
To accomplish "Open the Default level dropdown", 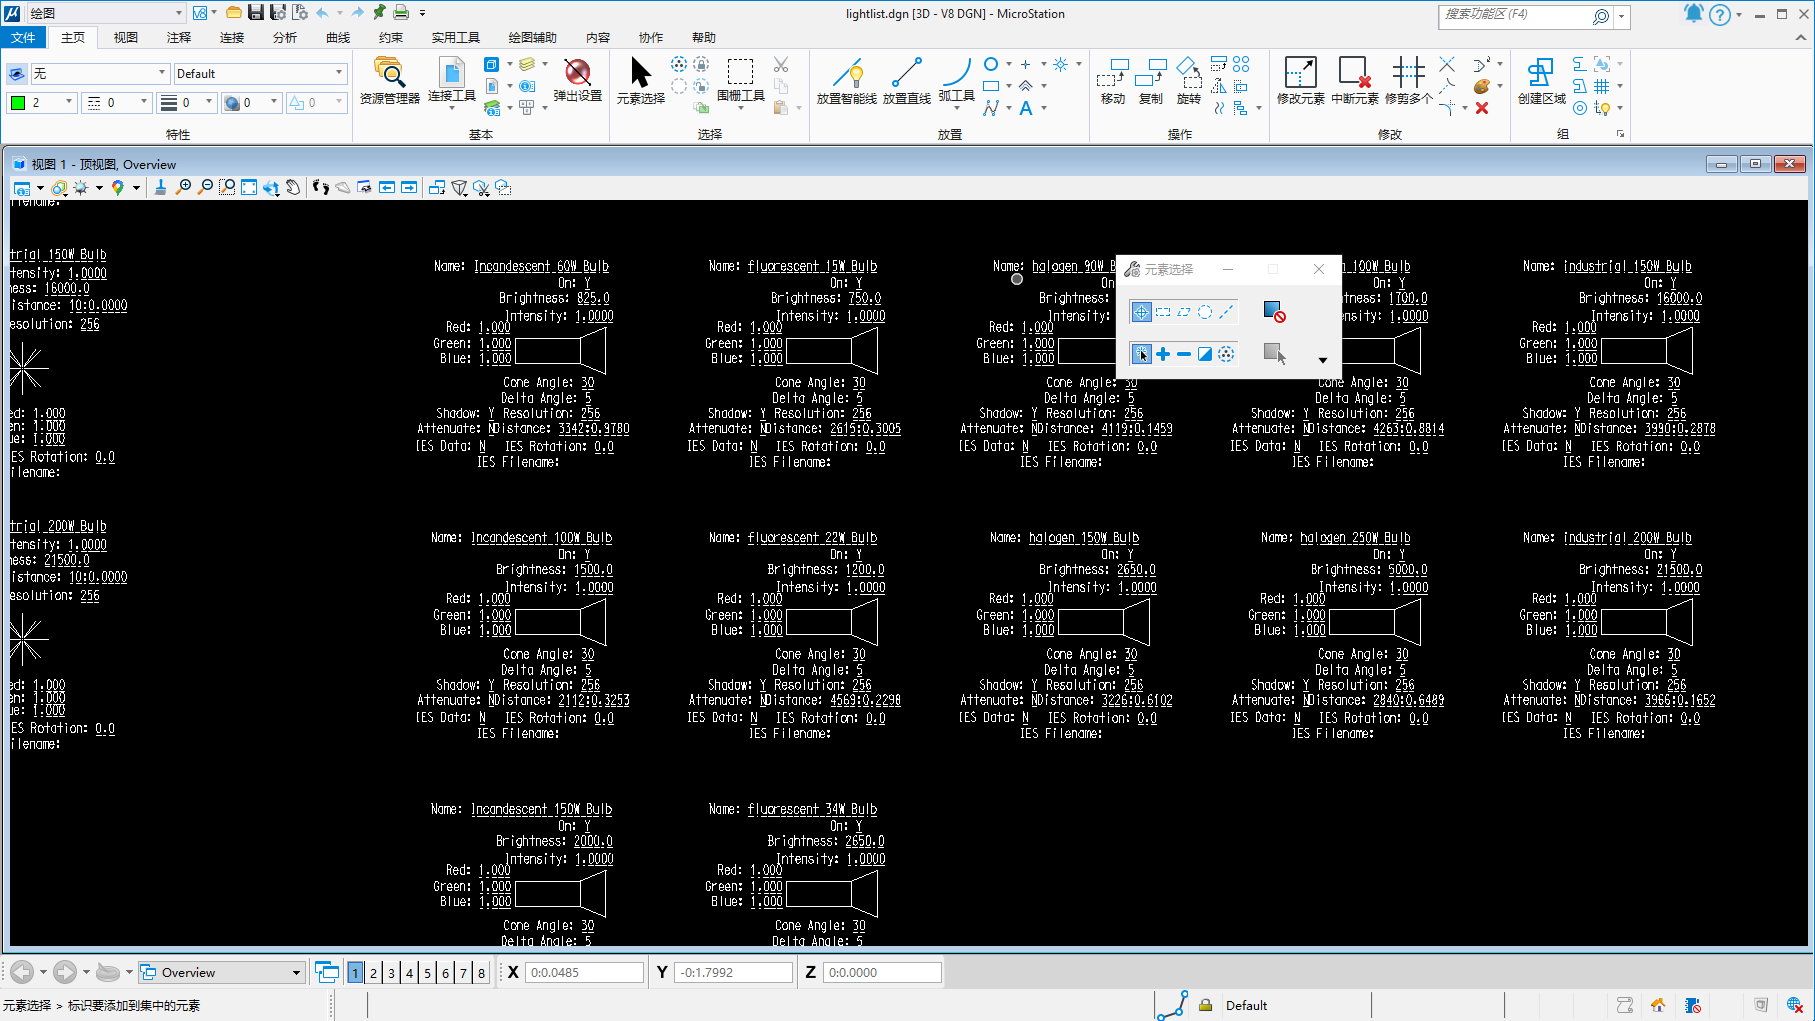I will 259,74.
